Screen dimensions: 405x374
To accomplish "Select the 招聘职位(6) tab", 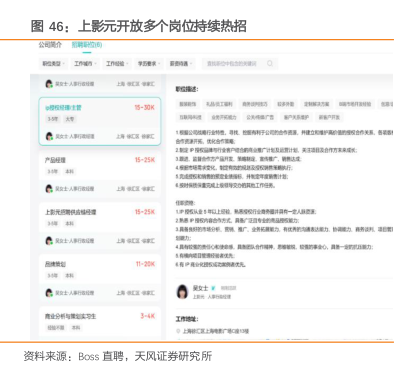I will coord(87,45).
